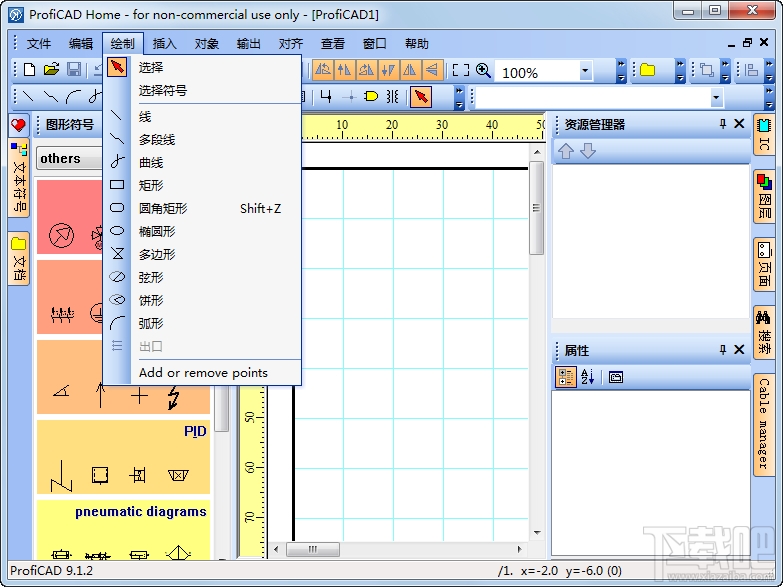Choose 曲线 from the draw menu
The image size is (783, 587).
(x=202, y=163)
